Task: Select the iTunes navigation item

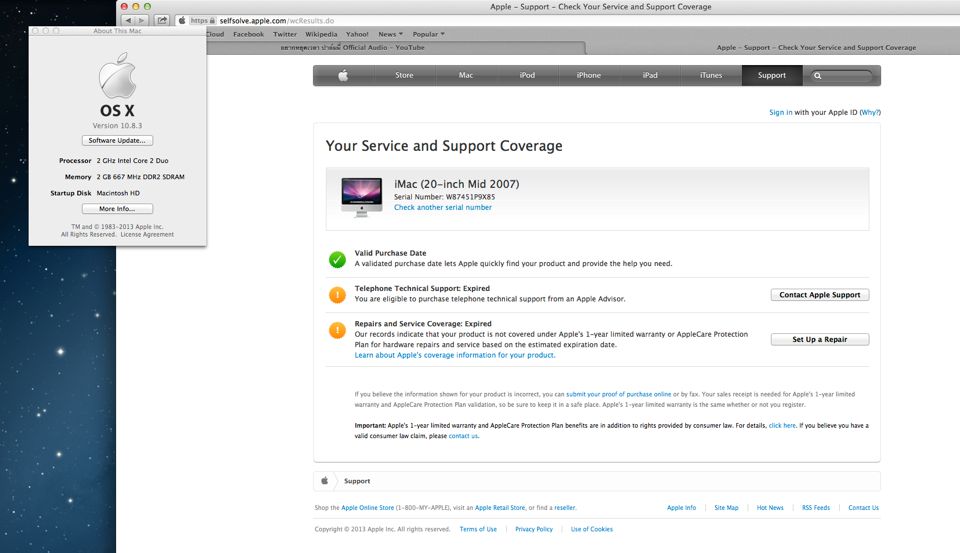Action: 711,75
